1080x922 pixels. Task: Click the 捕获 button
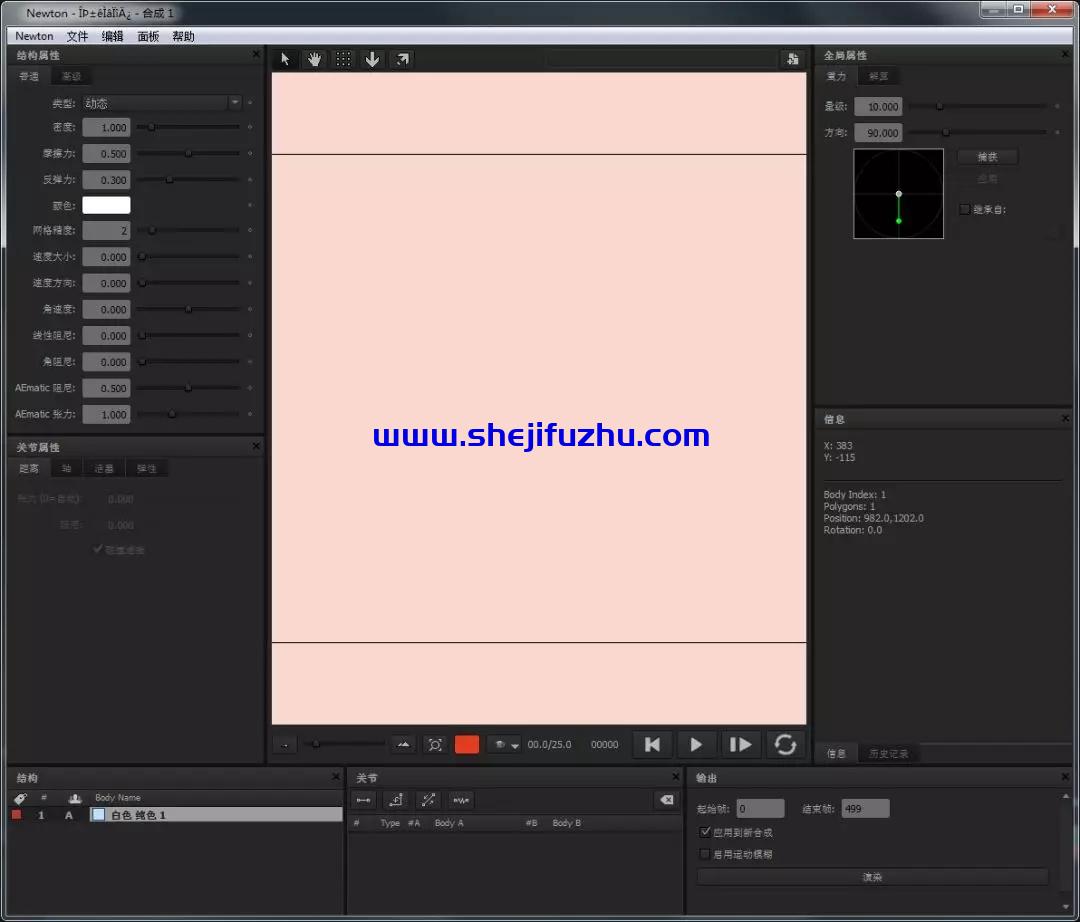click(x=988, y=157)
